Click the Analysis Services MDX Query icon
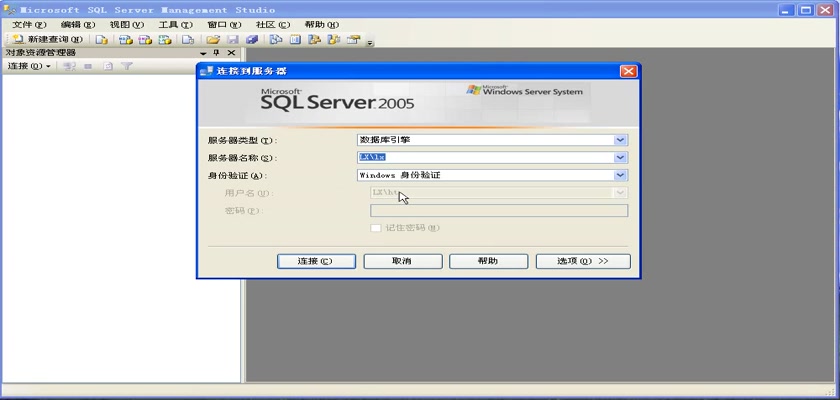The height and width of the screenshot is (400, 840). (x=125, y=40)
